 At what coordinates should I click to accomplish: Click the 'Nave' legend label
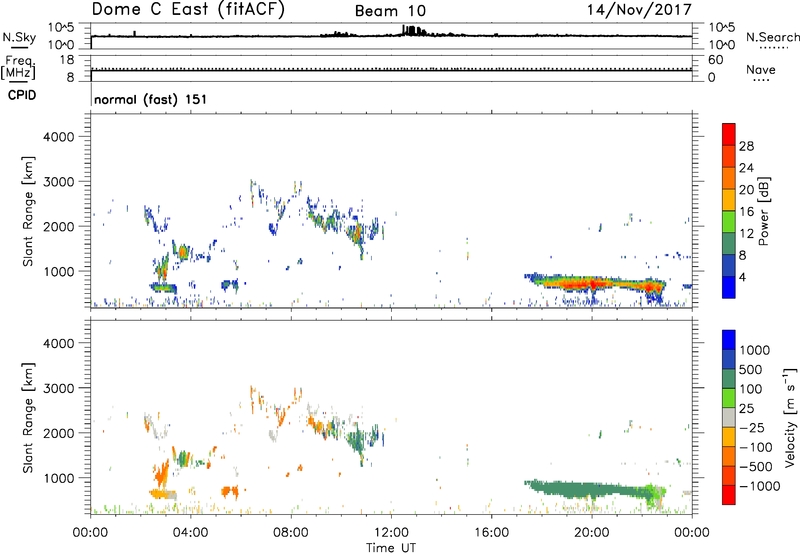(x=761, y=69)
